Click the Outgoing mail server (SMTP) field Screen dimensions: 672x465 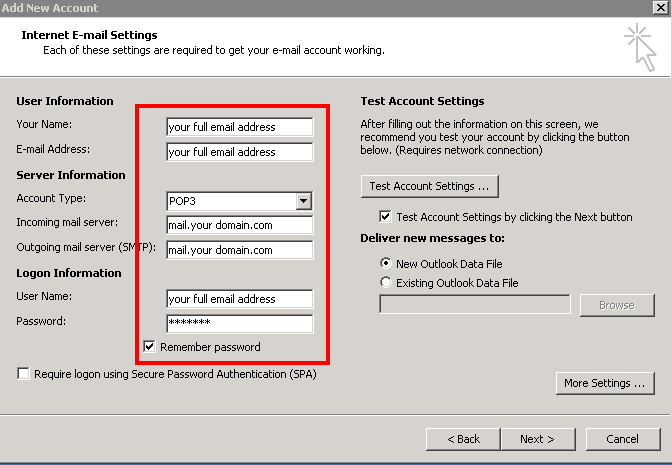(x=240, y=250)
